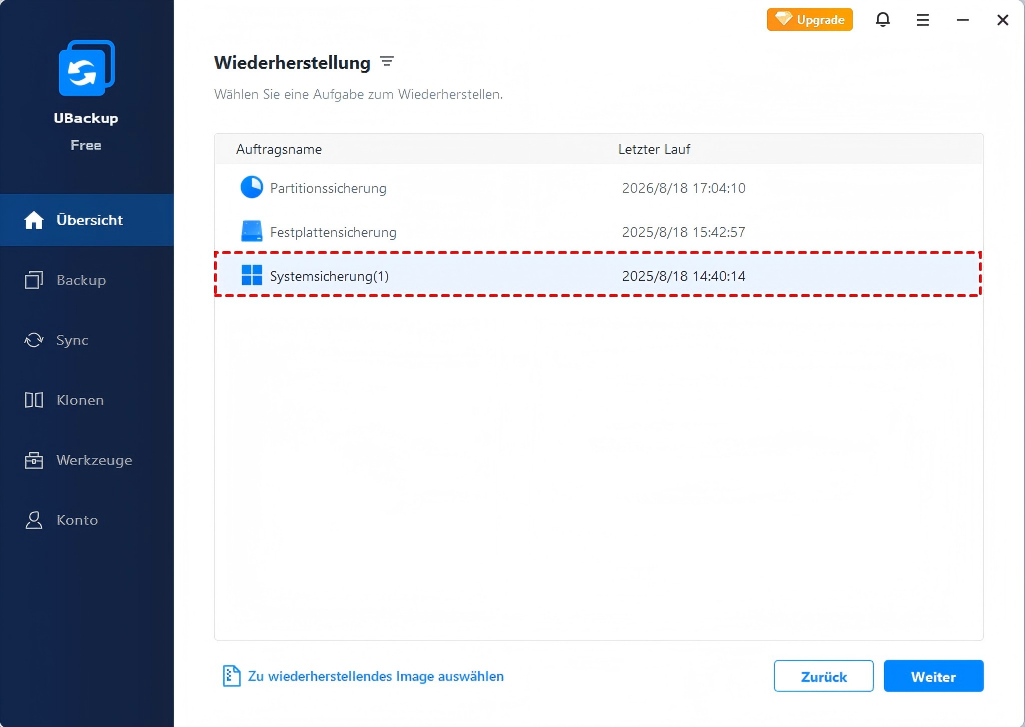Image resolution: width=1025 pixels, height=727 pixels.
Task: Click the Festplattensicherung disk icon
Action: pyautogui.click(x=251, y=232)
